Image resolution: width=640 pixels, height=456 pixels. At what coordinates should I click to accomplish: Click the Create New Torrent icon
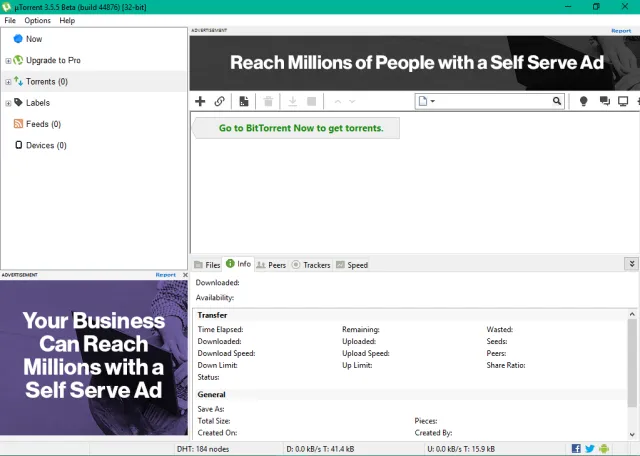(x=244, y=101)
